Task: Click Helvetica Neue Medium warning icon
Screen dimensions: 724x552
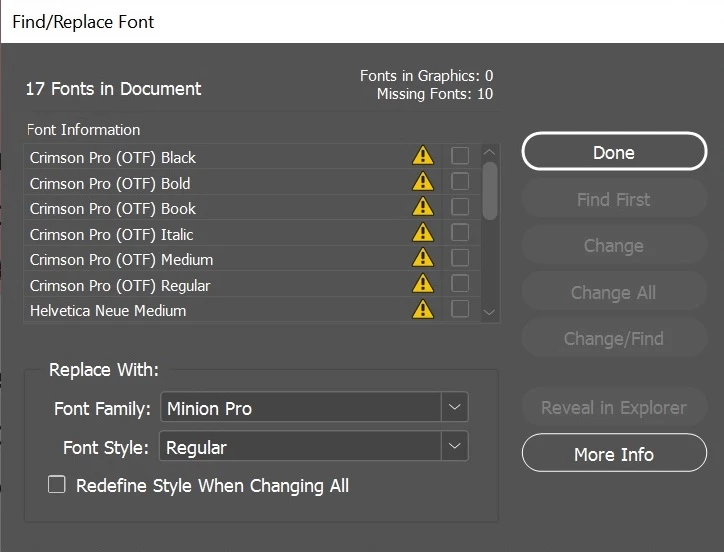Action: pos(423,309)
